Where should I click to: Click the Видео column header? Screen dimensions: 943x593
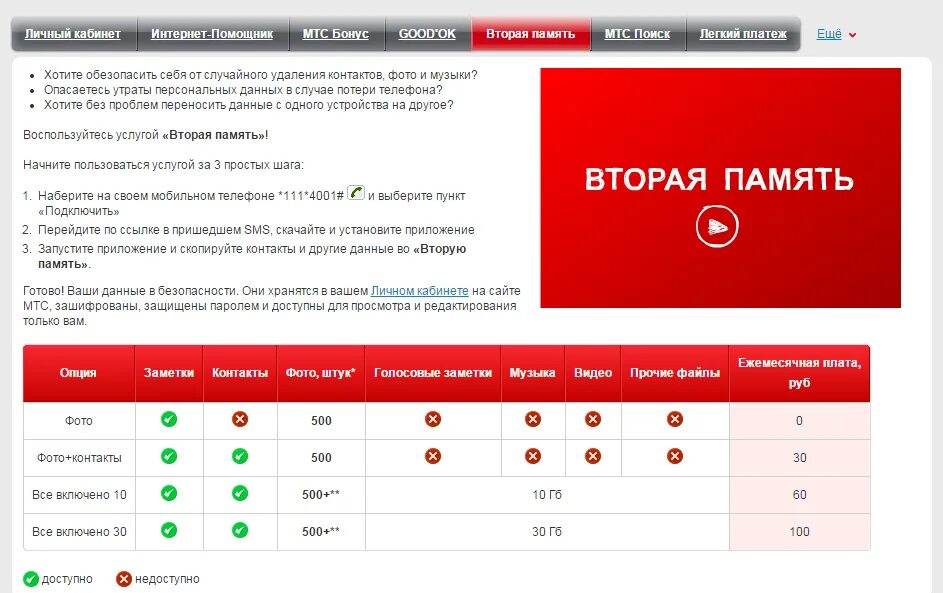coord(593,373)
